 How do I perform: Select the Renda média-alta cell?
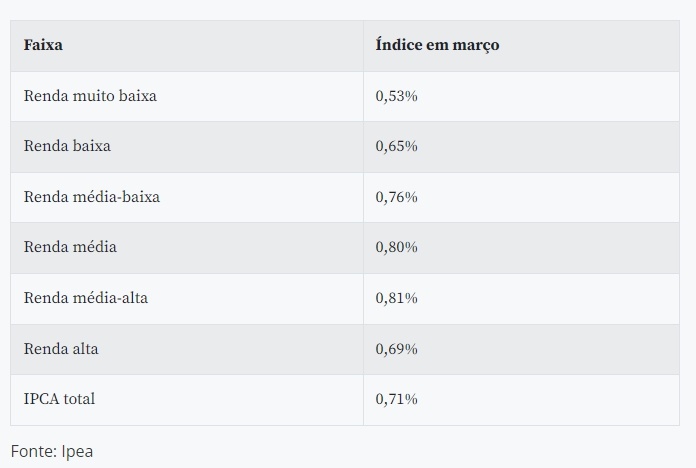[86, 298]
